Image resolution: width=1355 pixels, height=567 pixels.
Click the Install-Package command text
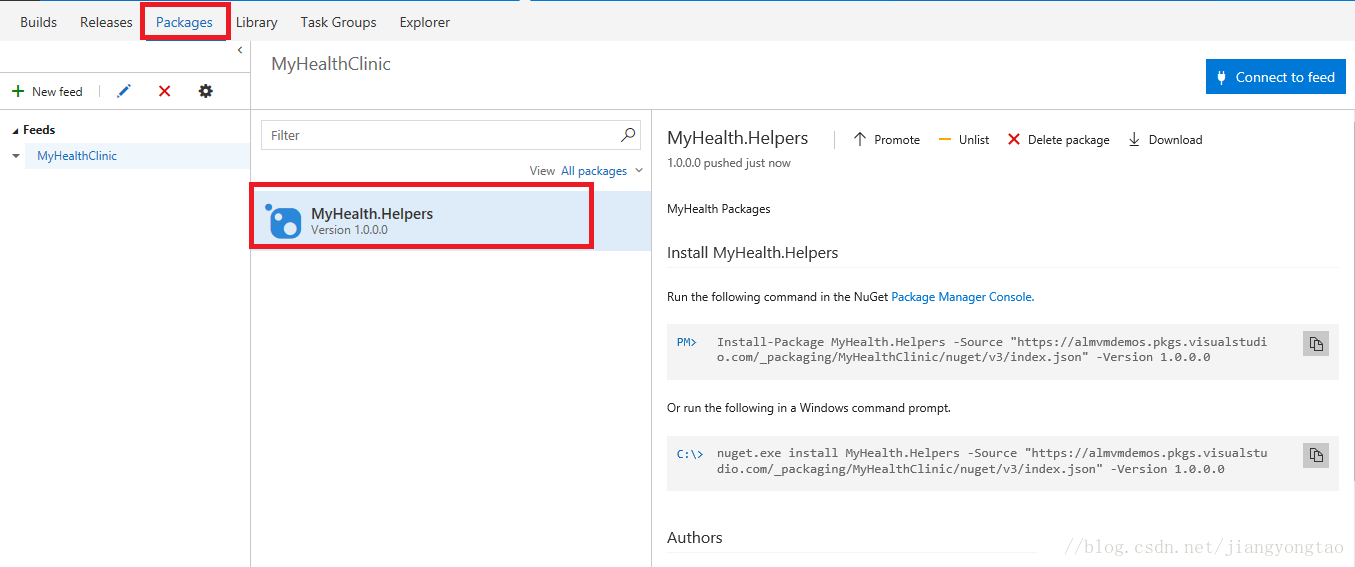click(991, 349)
